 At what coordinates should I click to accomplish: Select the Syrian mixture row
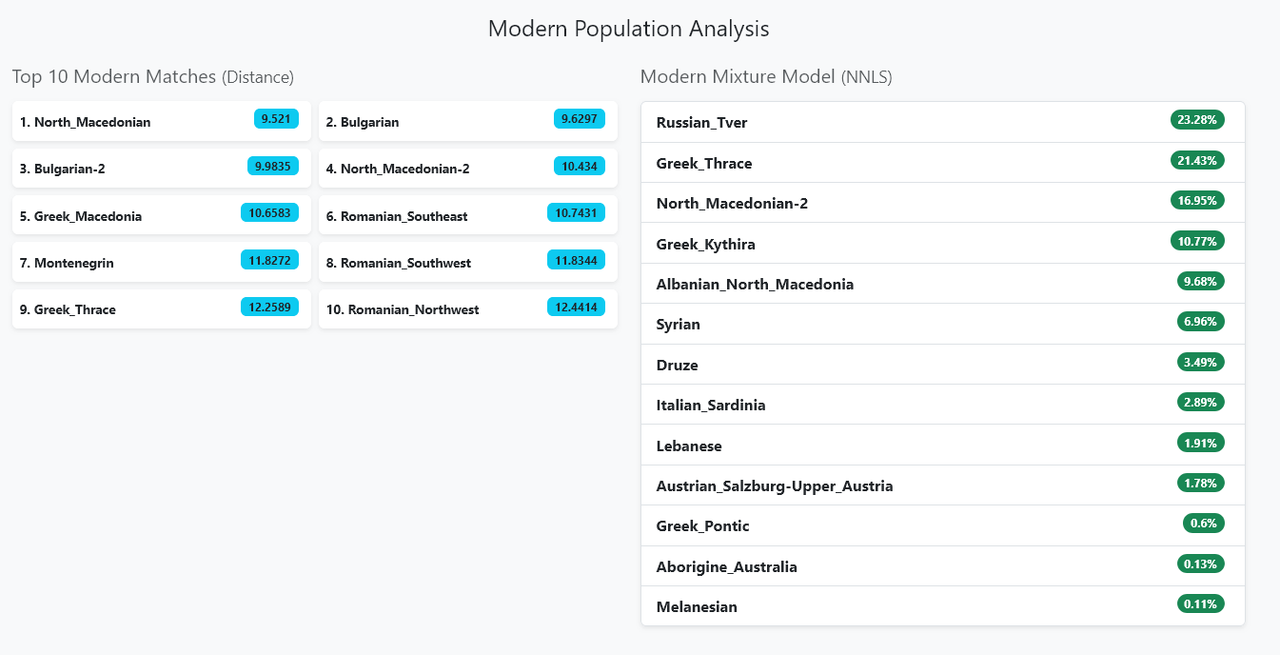[x=942, y=324]
